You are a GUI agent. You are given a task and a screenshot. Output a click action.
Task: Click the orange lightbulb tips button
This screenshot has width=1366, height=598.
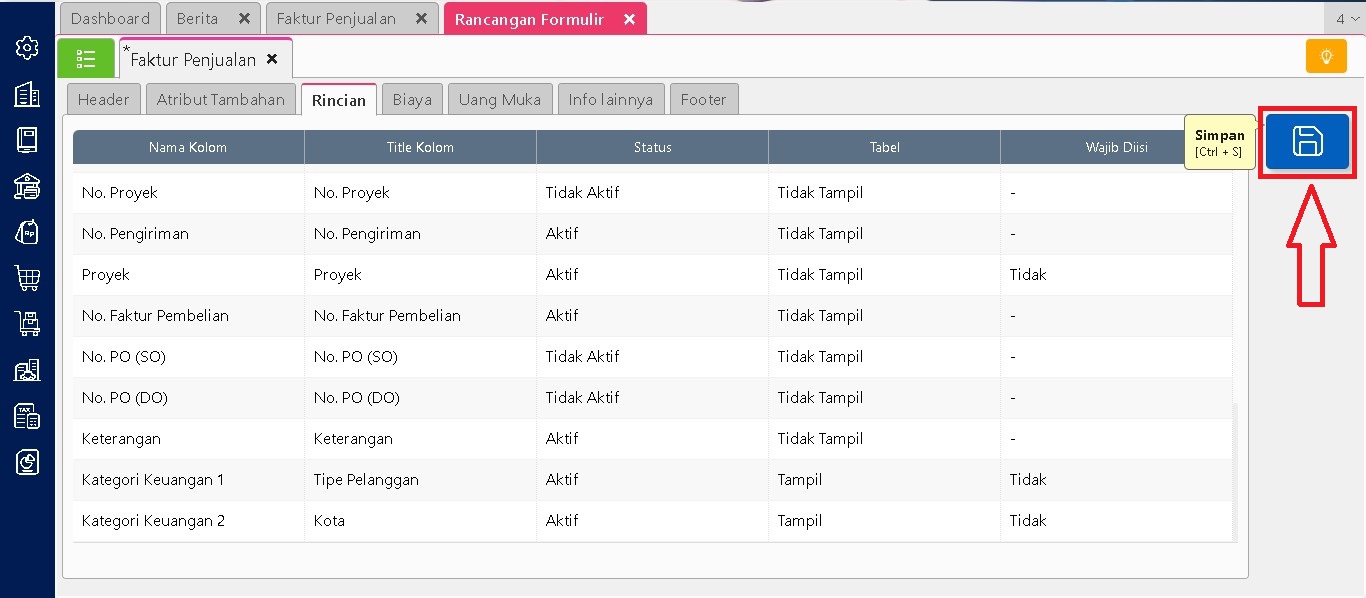[1326, 57]
